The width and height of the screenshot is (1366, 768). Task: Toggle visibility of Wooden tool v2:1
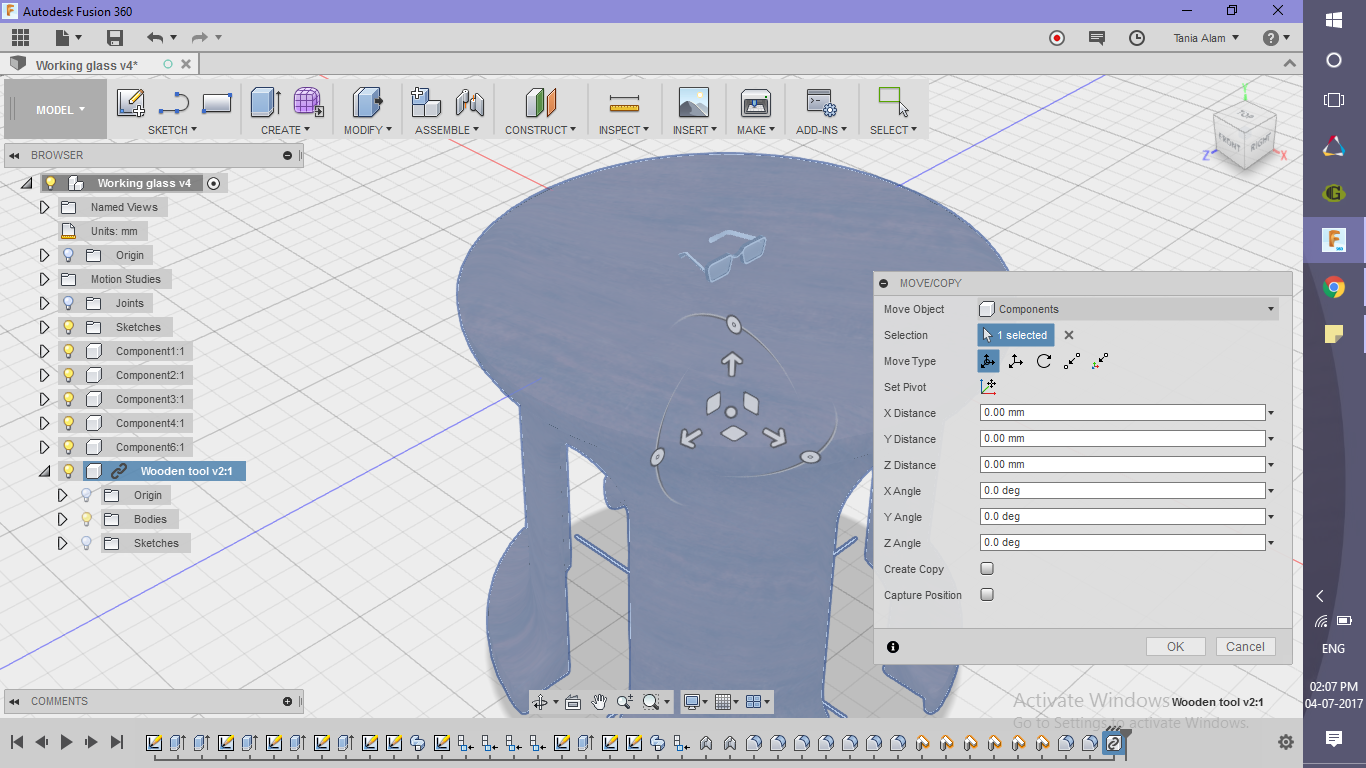click(69, 471)
